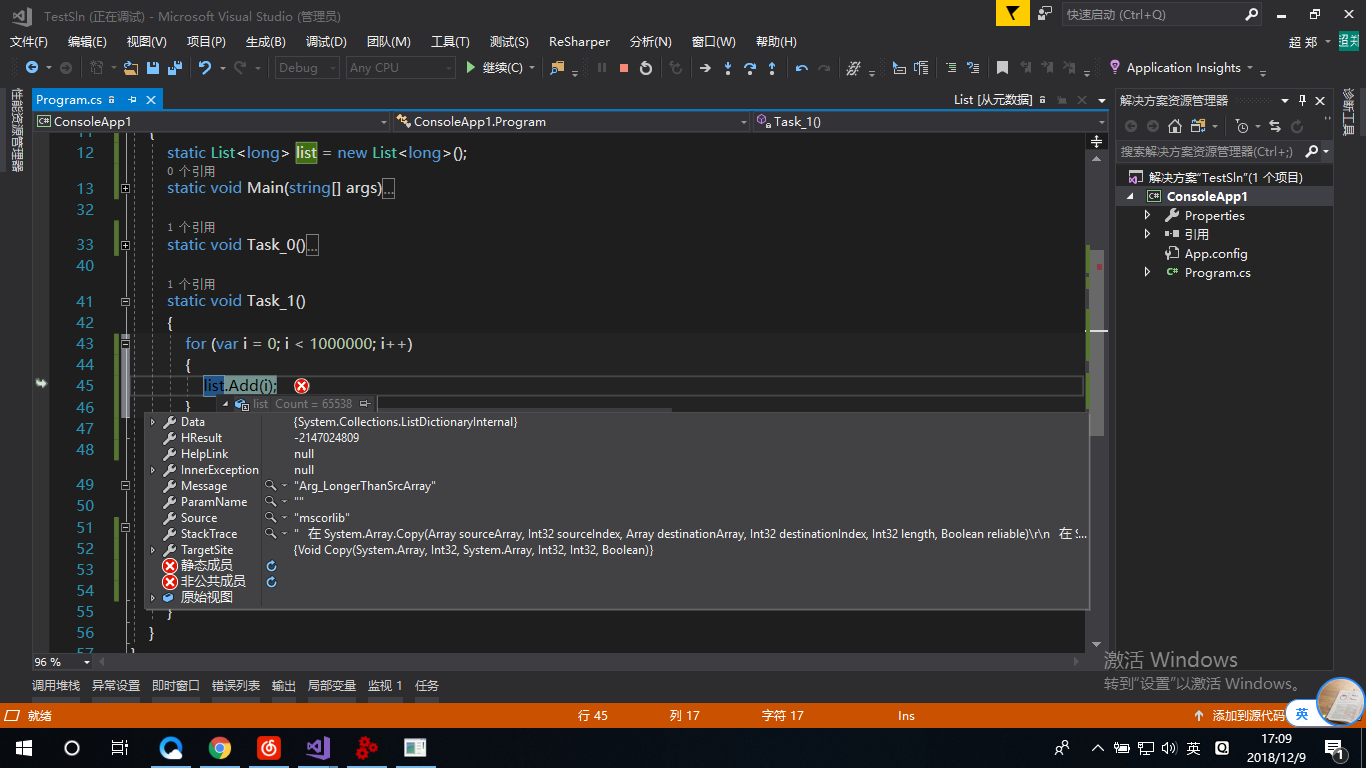Viewport: 1366px width, 768px height.
Task: Click the yellow notification flag icon
Action: tap(1013, 14)
